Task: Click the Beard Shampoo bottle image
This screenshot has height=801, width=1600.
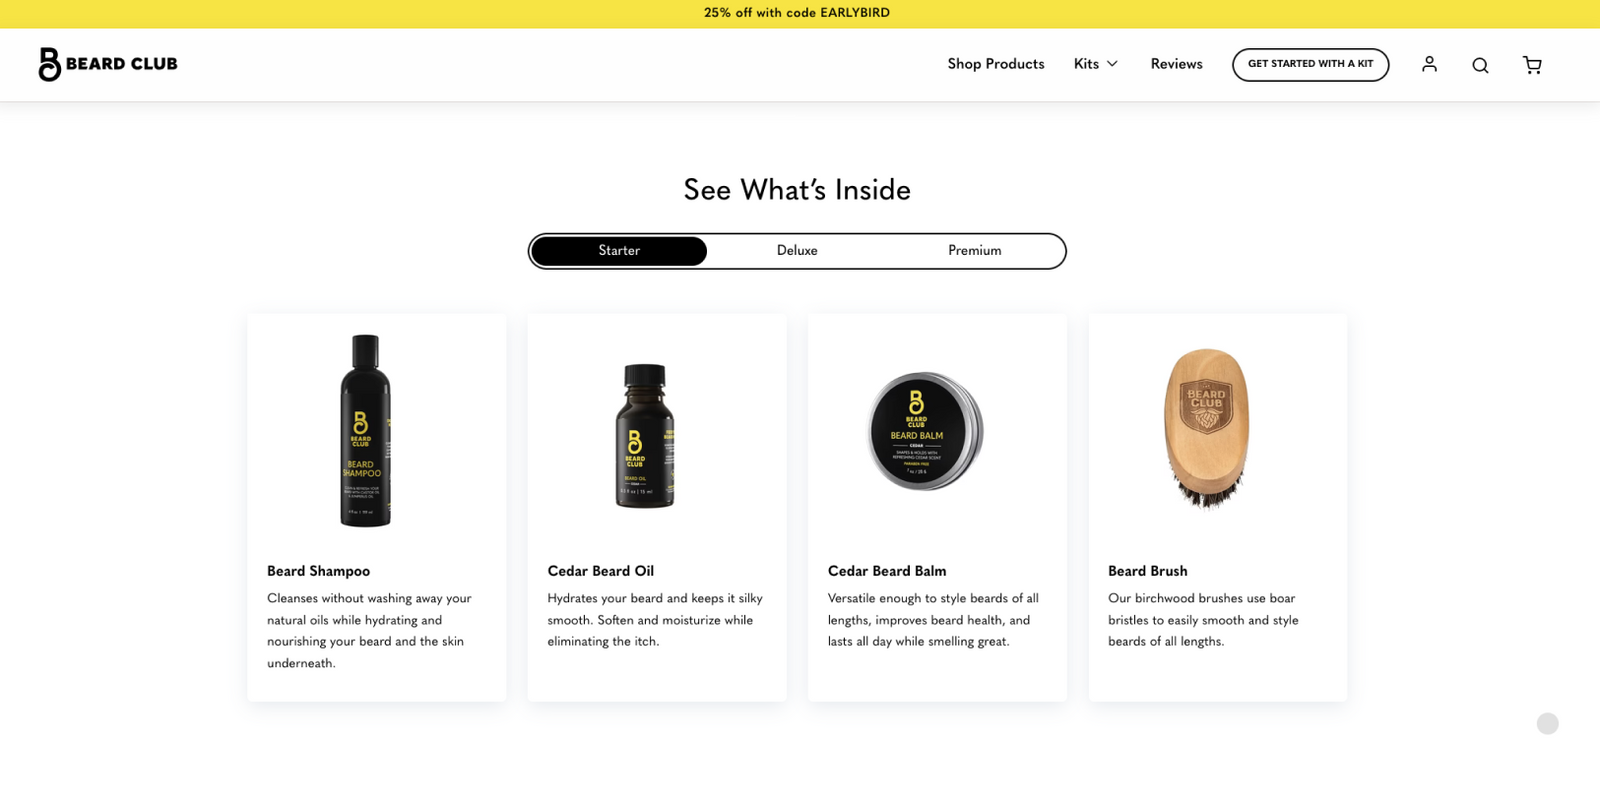Action: (365, 430)
